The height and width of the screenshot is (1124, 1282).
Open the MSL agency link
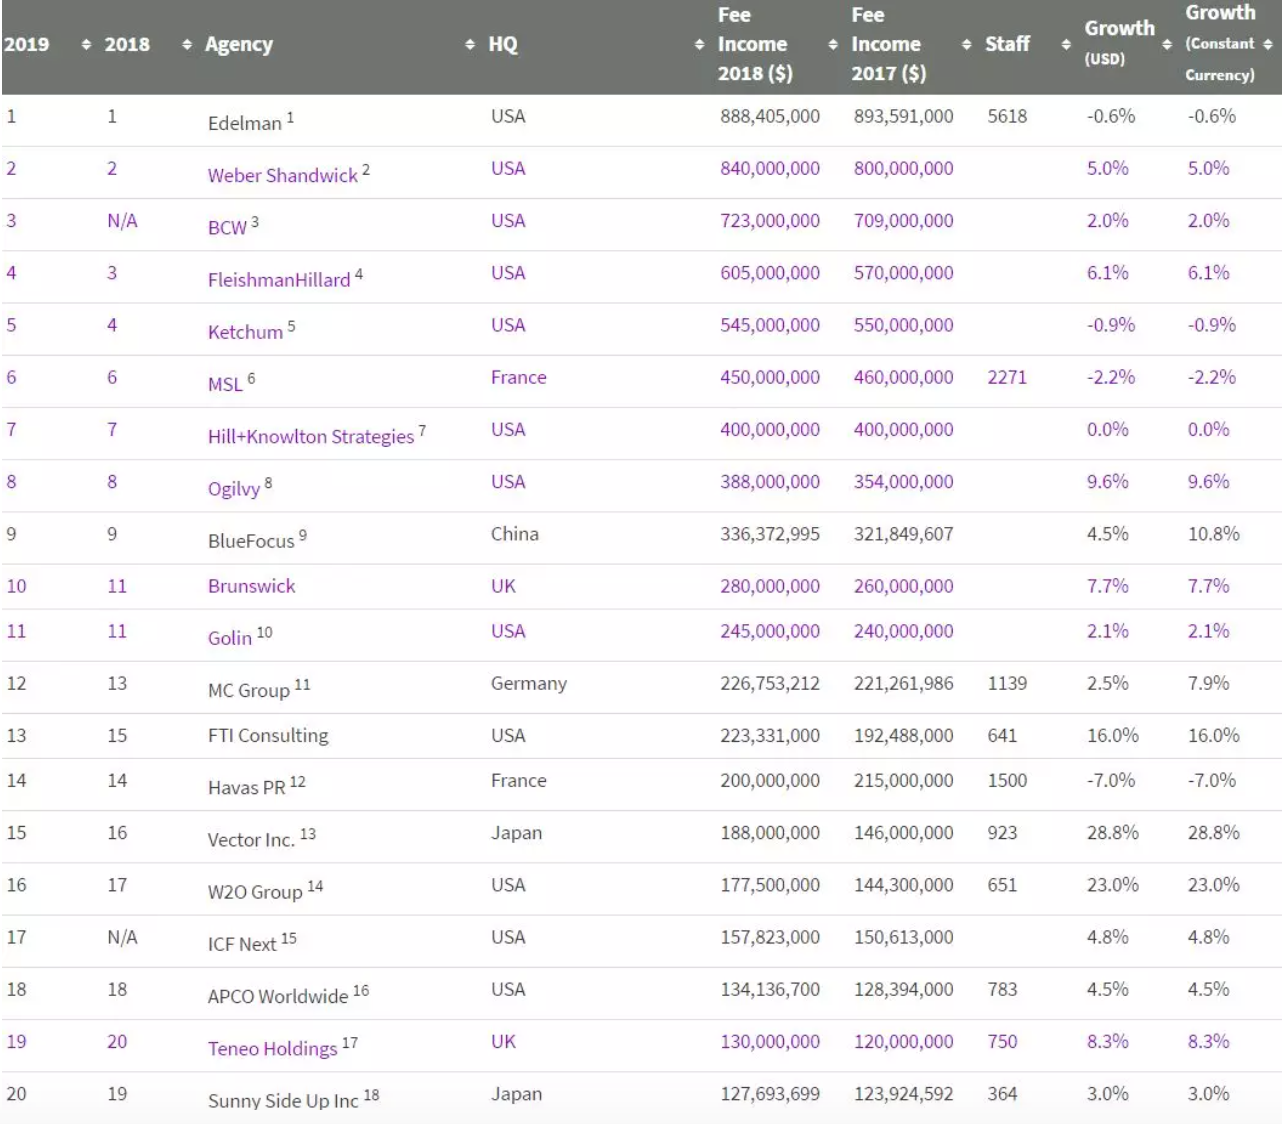coord(225,384)
